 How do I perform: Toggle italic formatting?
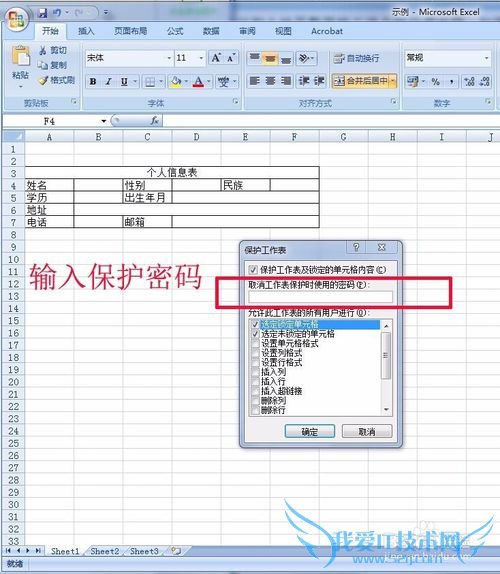tap(108, 81)
